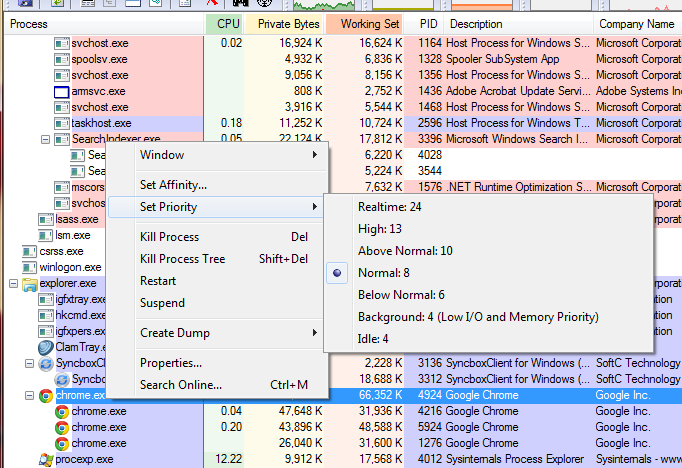The height and width of the screenshot is (468, 682).
Task: Open the Set Priority submenu
Action: tap(217, 207)
